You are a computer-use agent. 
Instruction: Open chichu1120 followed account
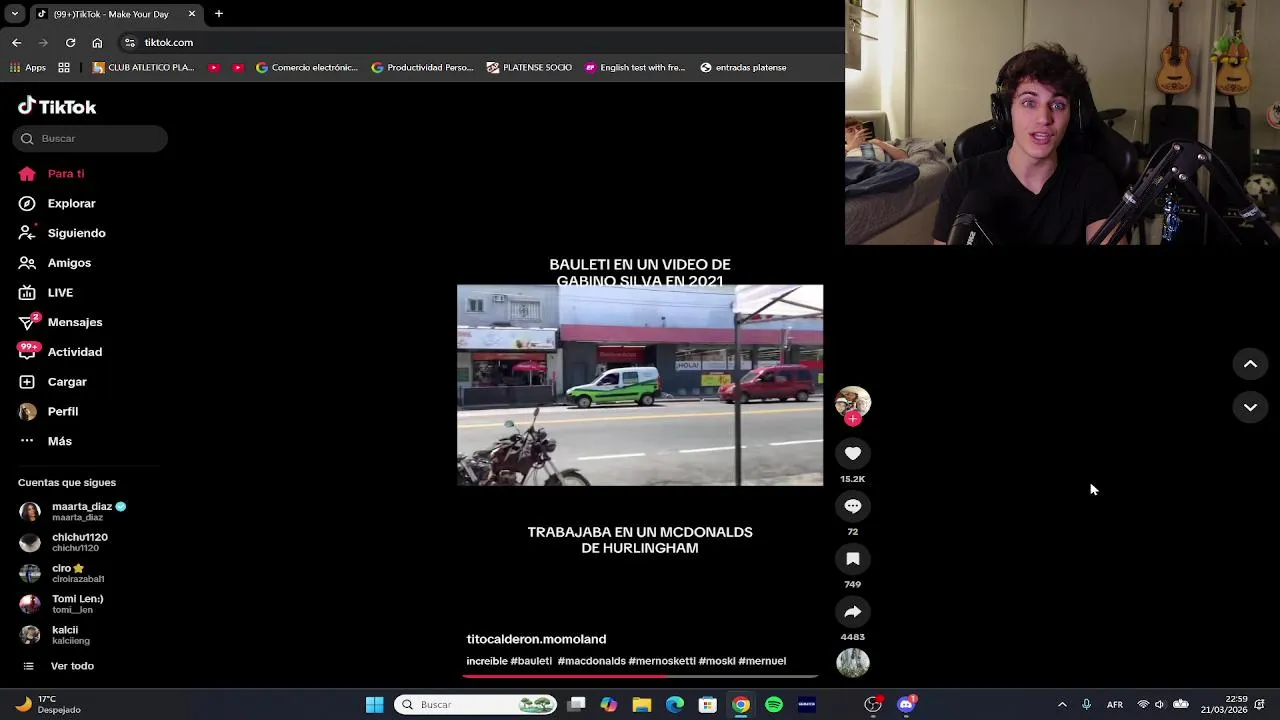pyautogui.click(x=64, y=542)
